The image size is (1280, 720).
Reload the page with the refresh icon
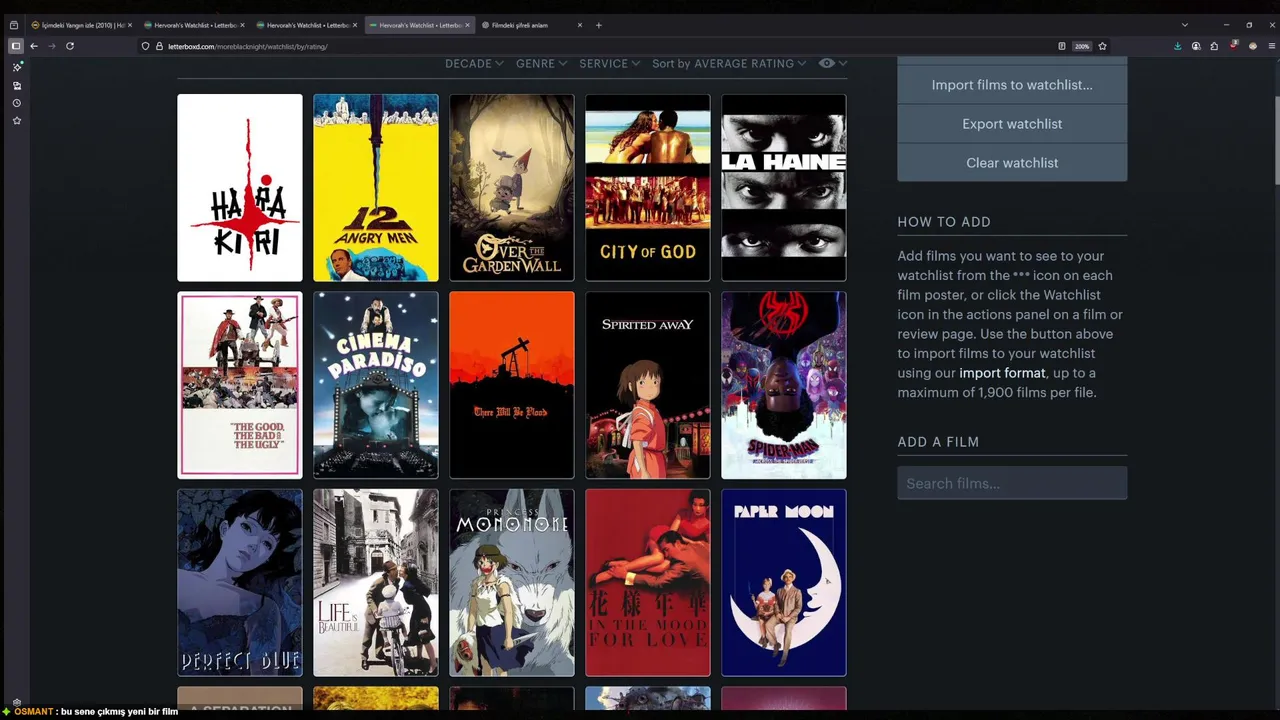[70, 46]
